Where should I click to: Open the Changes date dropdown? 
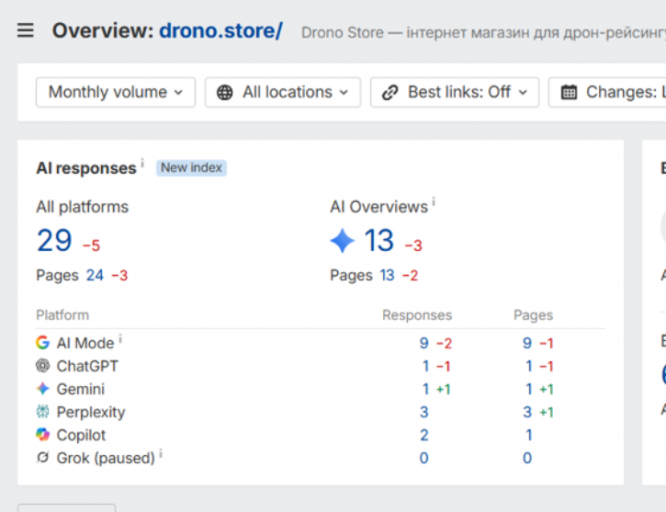coord(607,92)
